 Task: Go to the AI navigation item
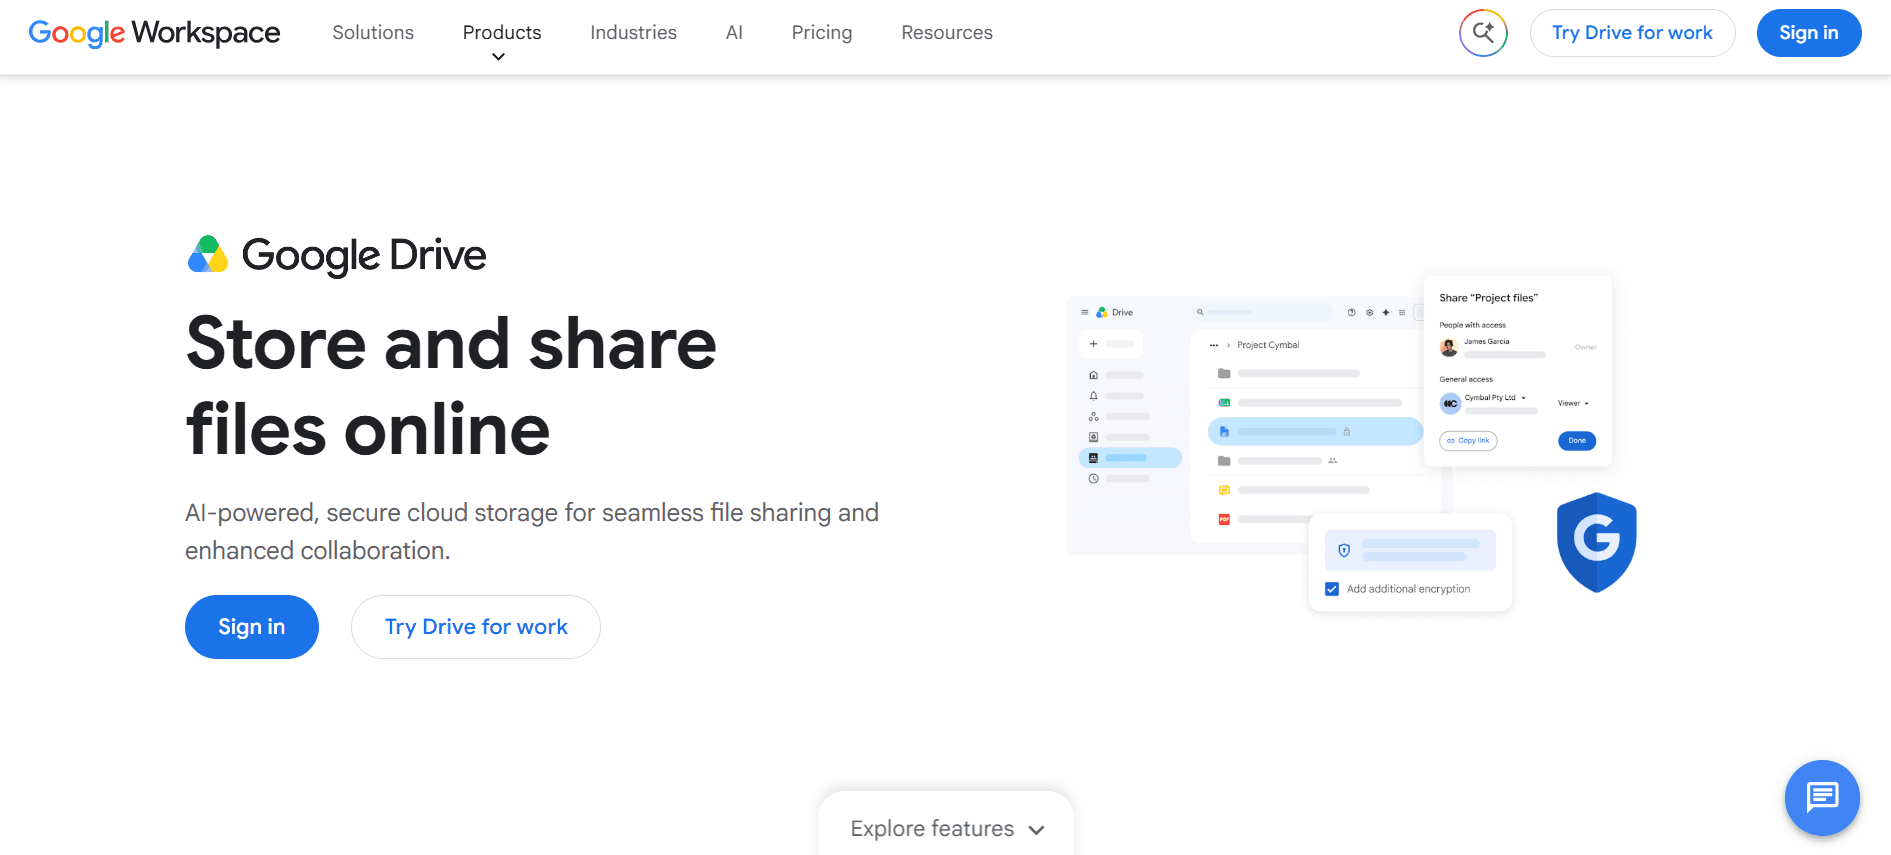734,33
